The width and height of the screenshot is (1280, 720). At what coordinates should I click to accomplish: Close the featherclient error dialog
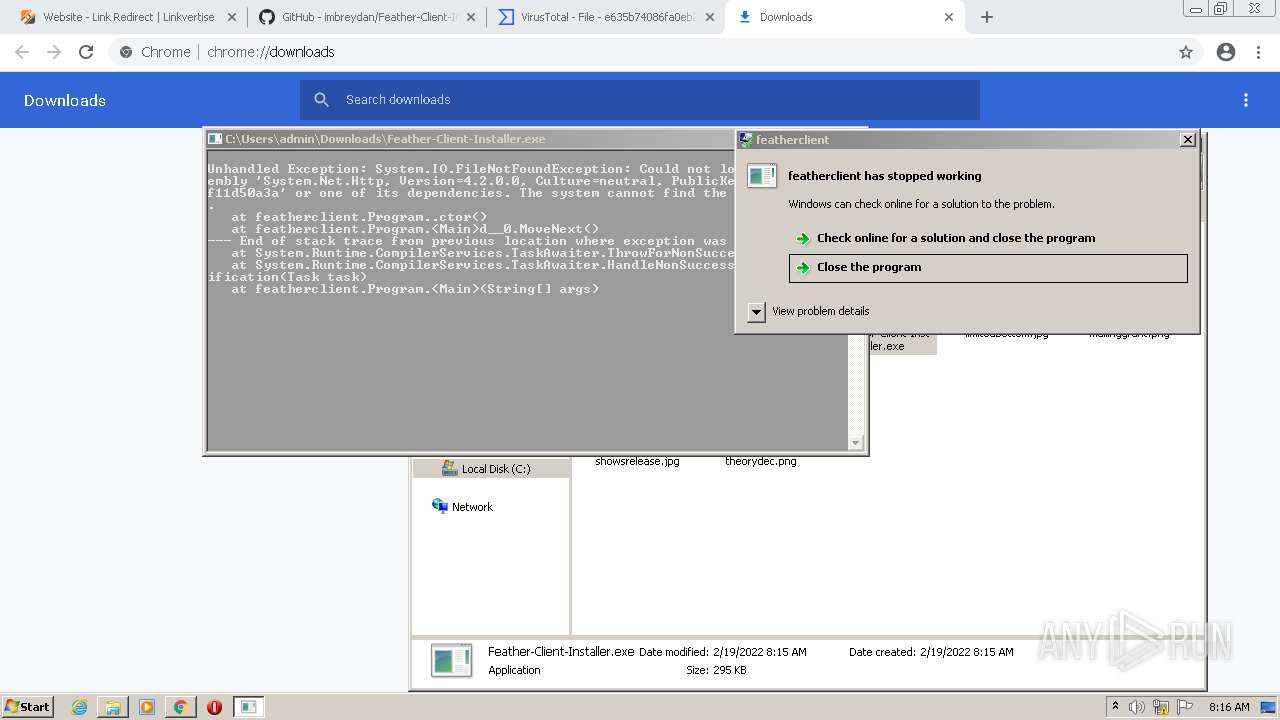click(x=1187, y=140)
